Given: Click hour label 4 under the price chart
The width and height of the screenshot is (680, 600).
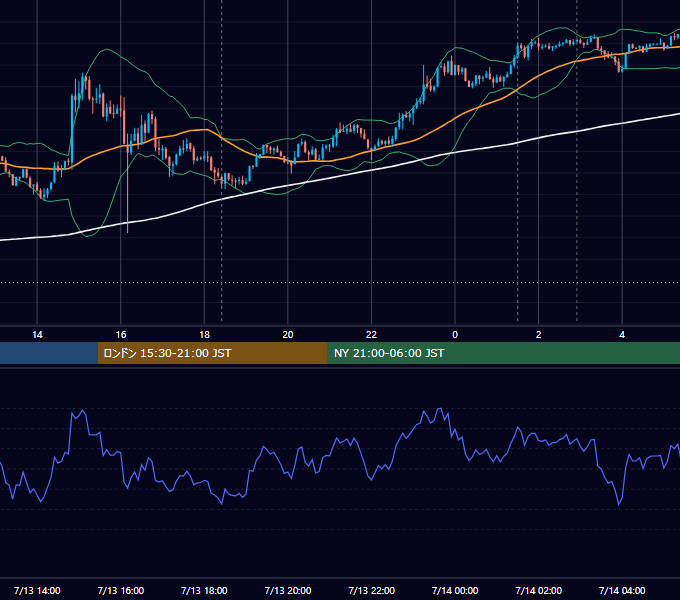Looking at the screenshot, I should pos(622,335).
